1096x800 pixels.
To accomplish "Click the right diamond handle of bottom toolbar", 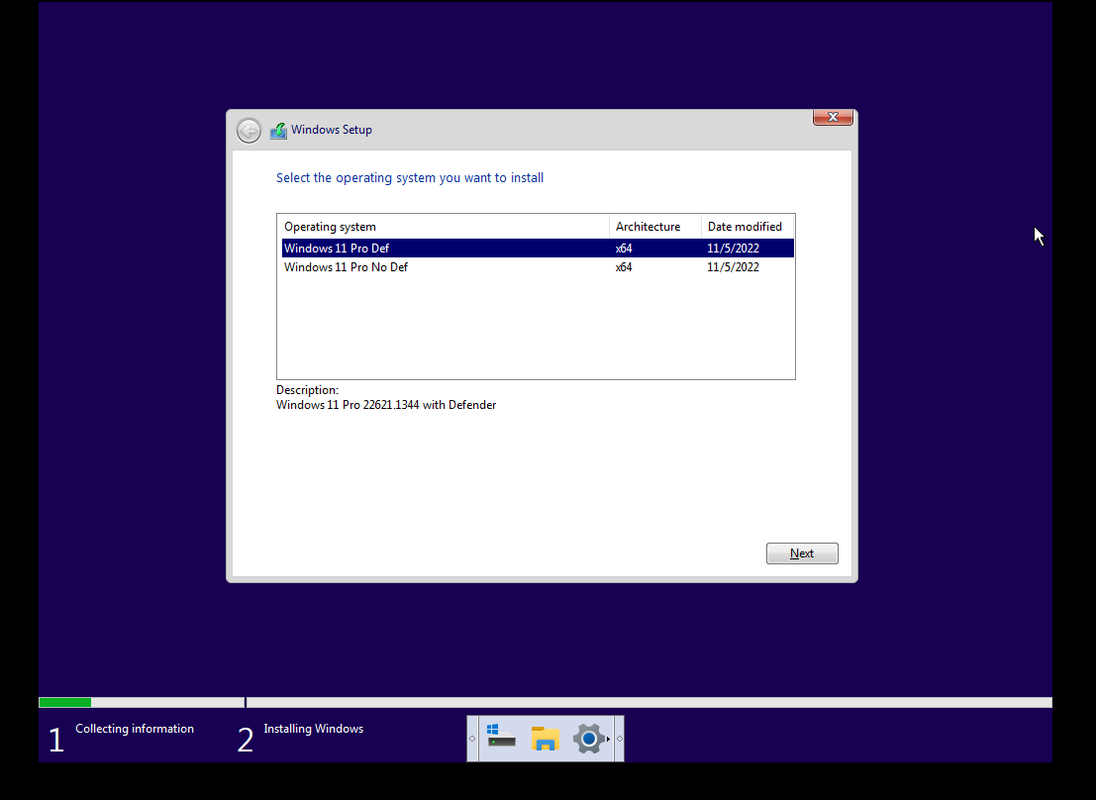I will 619,739.
